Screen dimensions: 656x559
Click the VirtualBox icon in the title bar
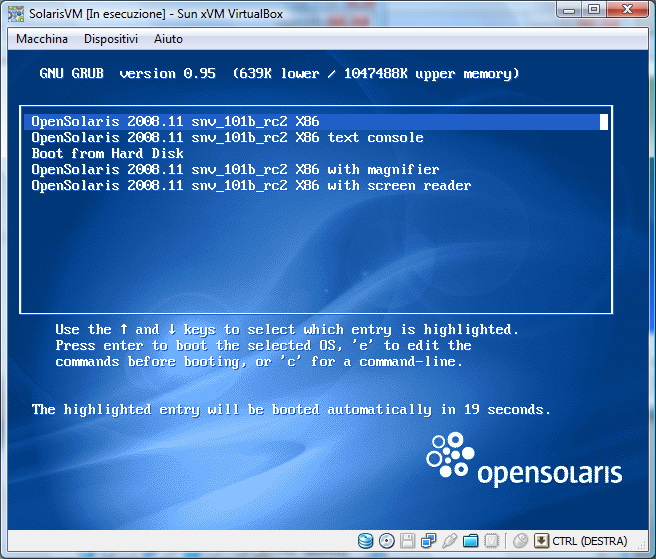pyautogui.click(x=16, y=13)
